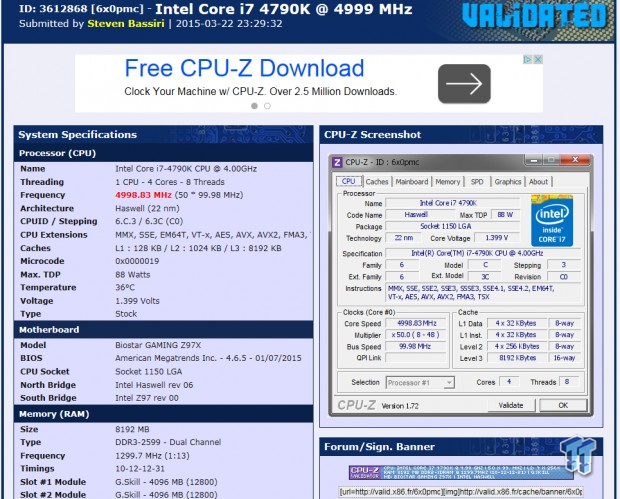Minimize the CPU-Z window
This screenshot has height=499, width=620.
(534, 160)
